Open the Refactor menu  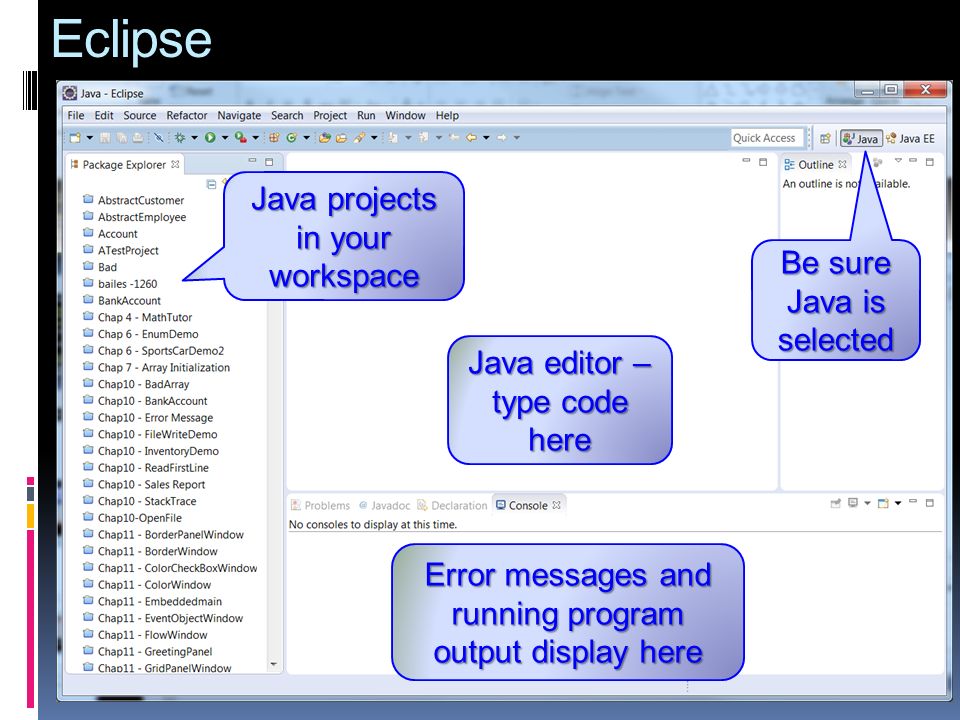[187, 115]
